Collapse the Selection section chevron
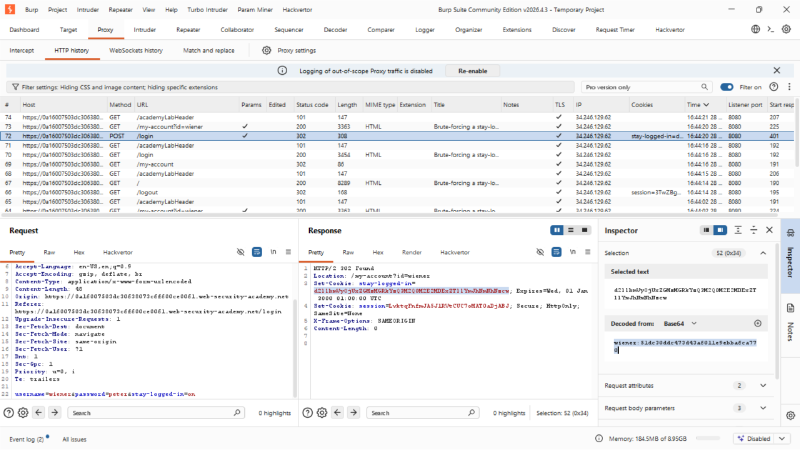The width and height of the screenshot is (800, 450). (763, 253)
